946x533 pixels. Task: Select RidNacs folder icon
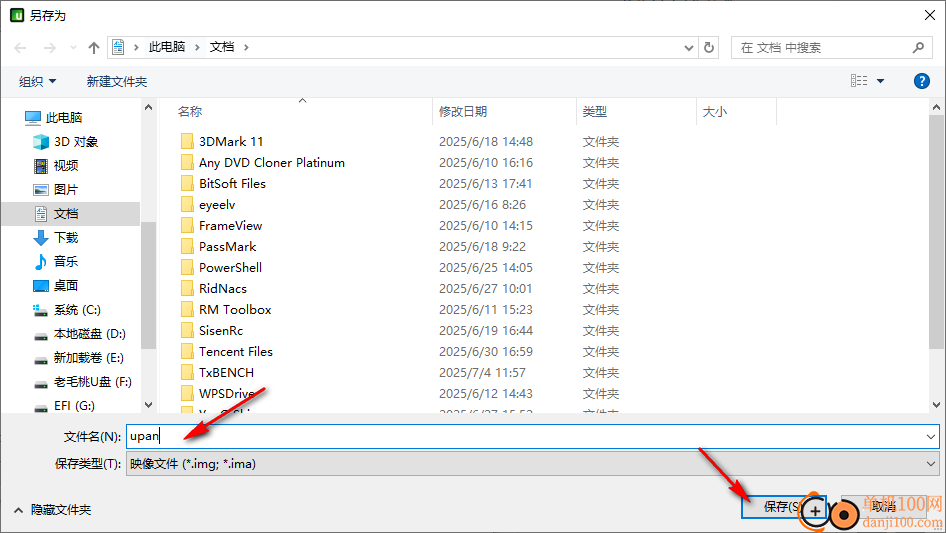[187, 289]
